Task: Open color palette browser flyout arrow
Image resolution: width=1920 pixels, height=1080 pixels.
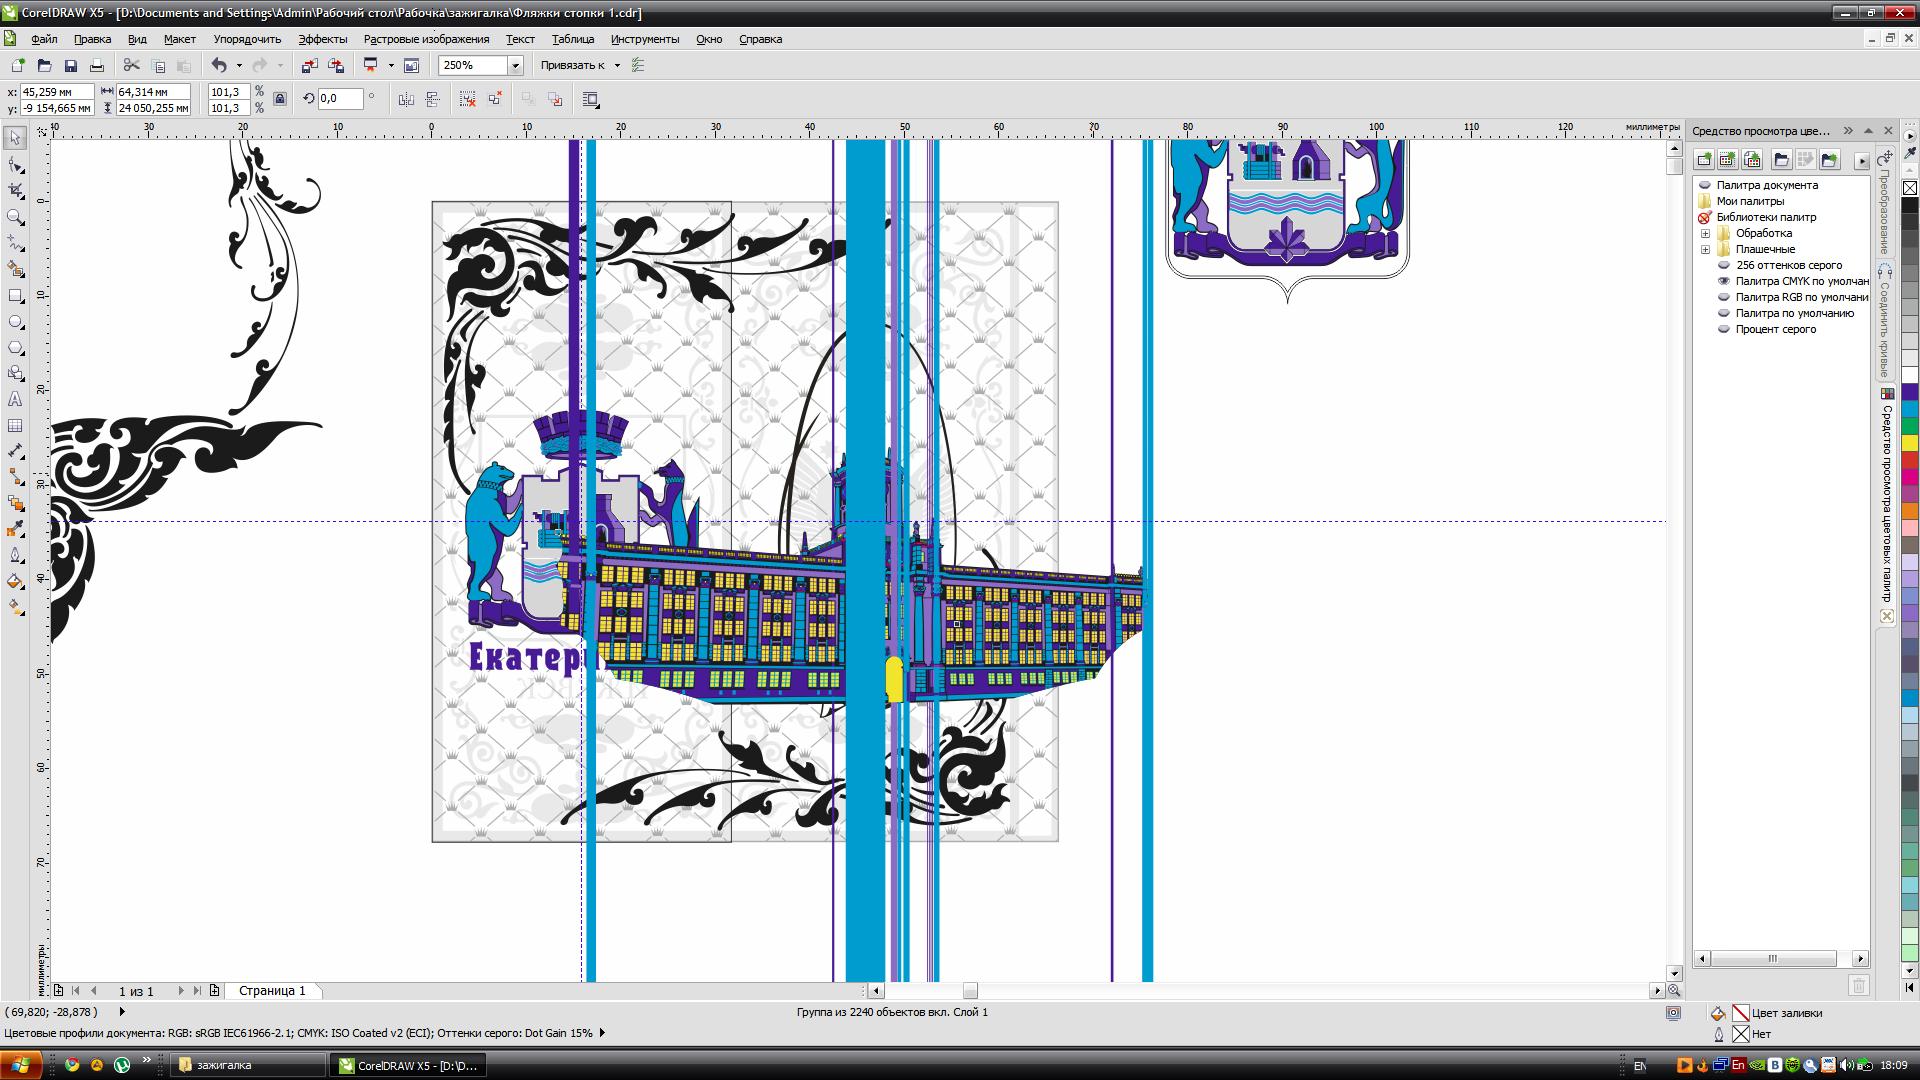Action: point(1861,160)
